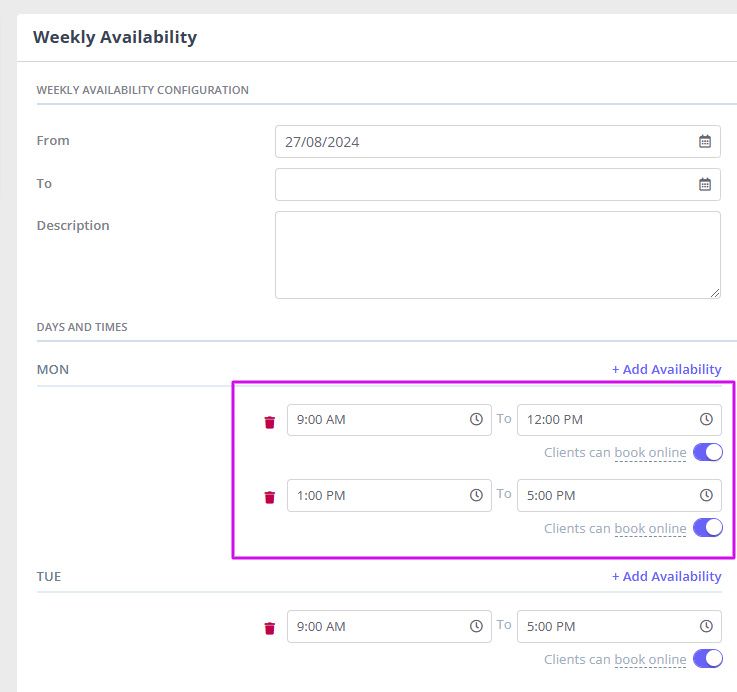Viewport: 737px width, 692px height.
Task: Click book online link in Monday morning slot
Action: (x=650, y=453)
